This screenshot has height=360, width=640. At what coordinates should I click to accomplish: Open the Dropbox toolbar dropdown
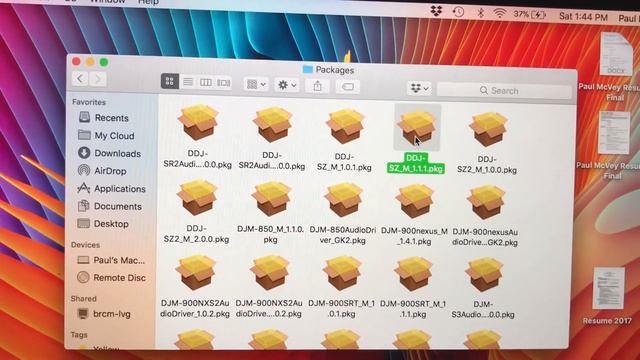tap(419, 88)
